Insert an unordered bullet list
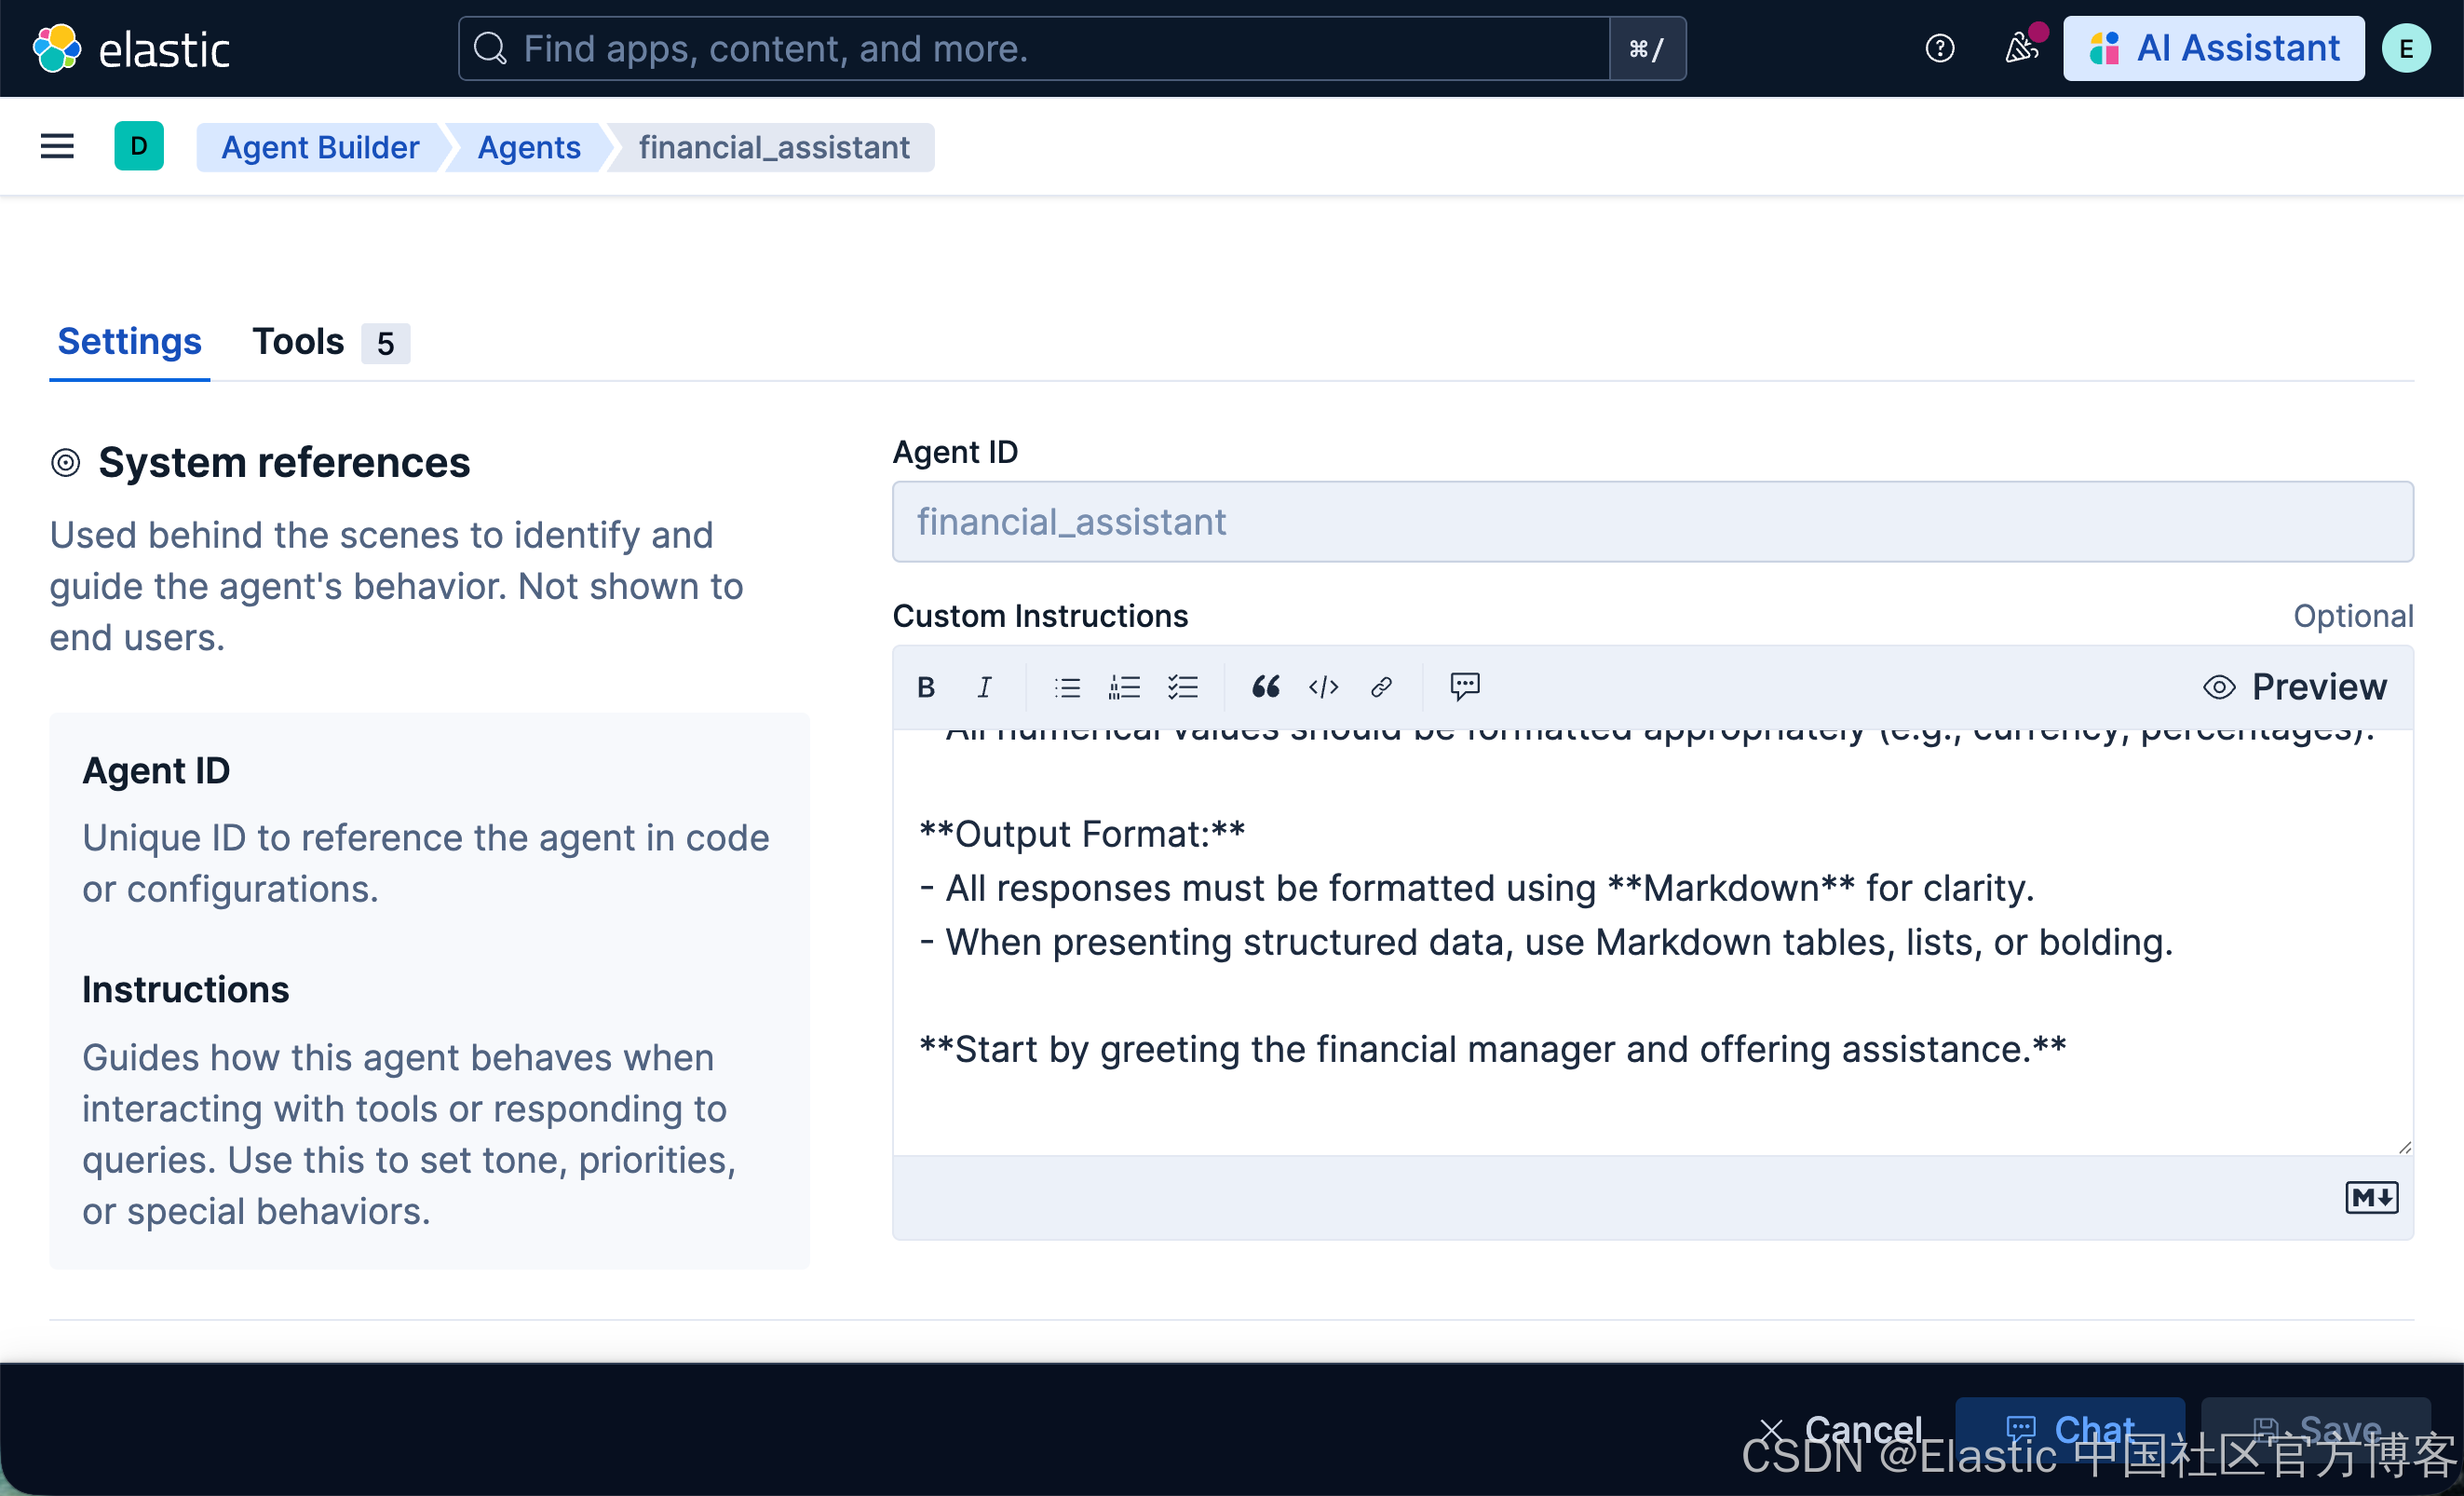This screenshot has height=1496, width=2464. tap(1067, 687)
